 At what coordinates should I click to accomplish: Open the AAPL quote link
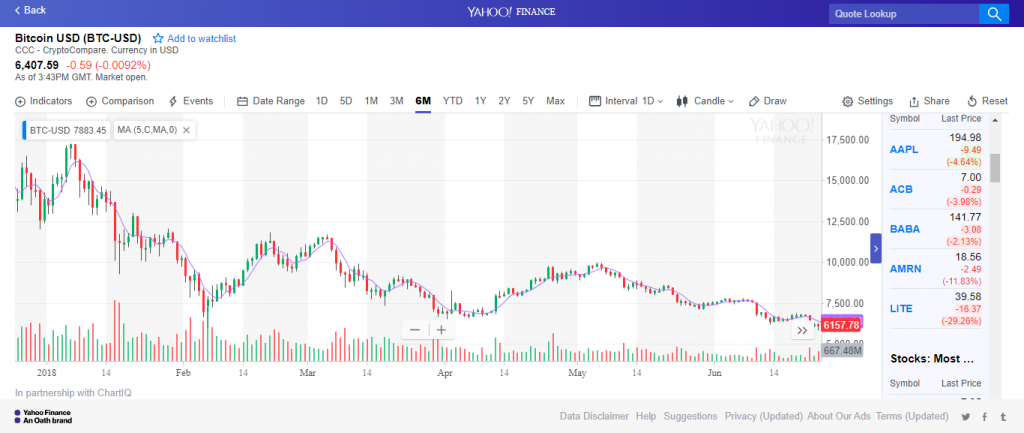click(903, 150)
